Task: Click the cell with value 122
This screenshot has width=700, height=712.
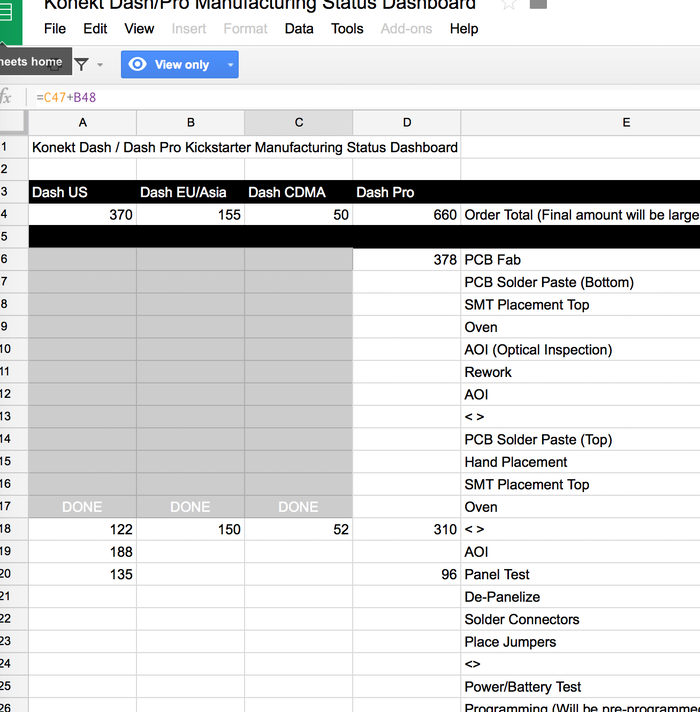Action: (83, 529)
